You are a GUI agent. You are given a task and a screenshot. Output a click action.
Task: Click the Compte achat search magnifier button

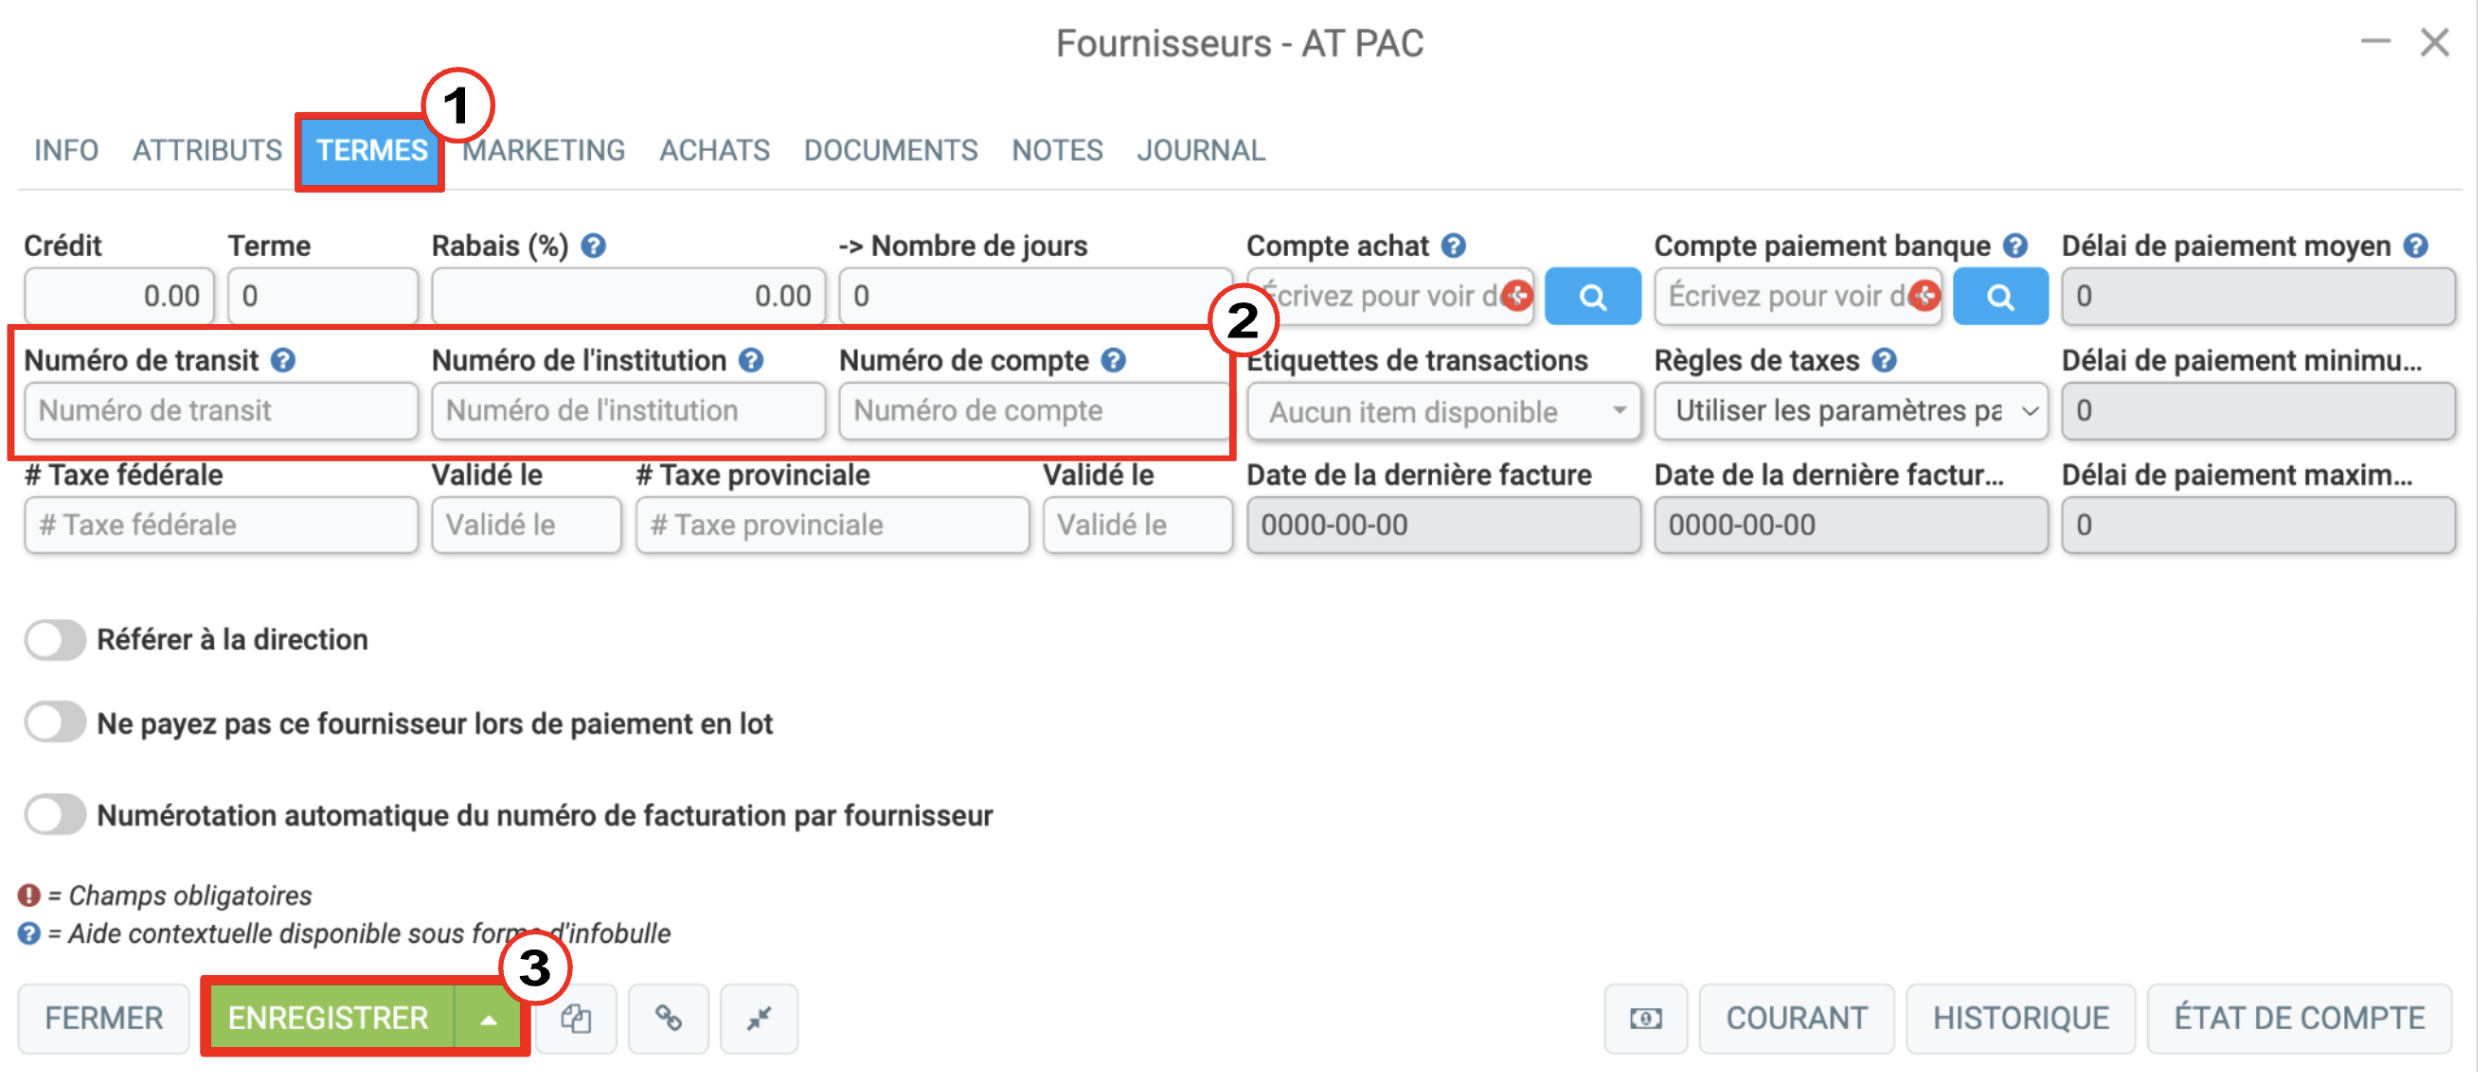tap(1592, 296)
